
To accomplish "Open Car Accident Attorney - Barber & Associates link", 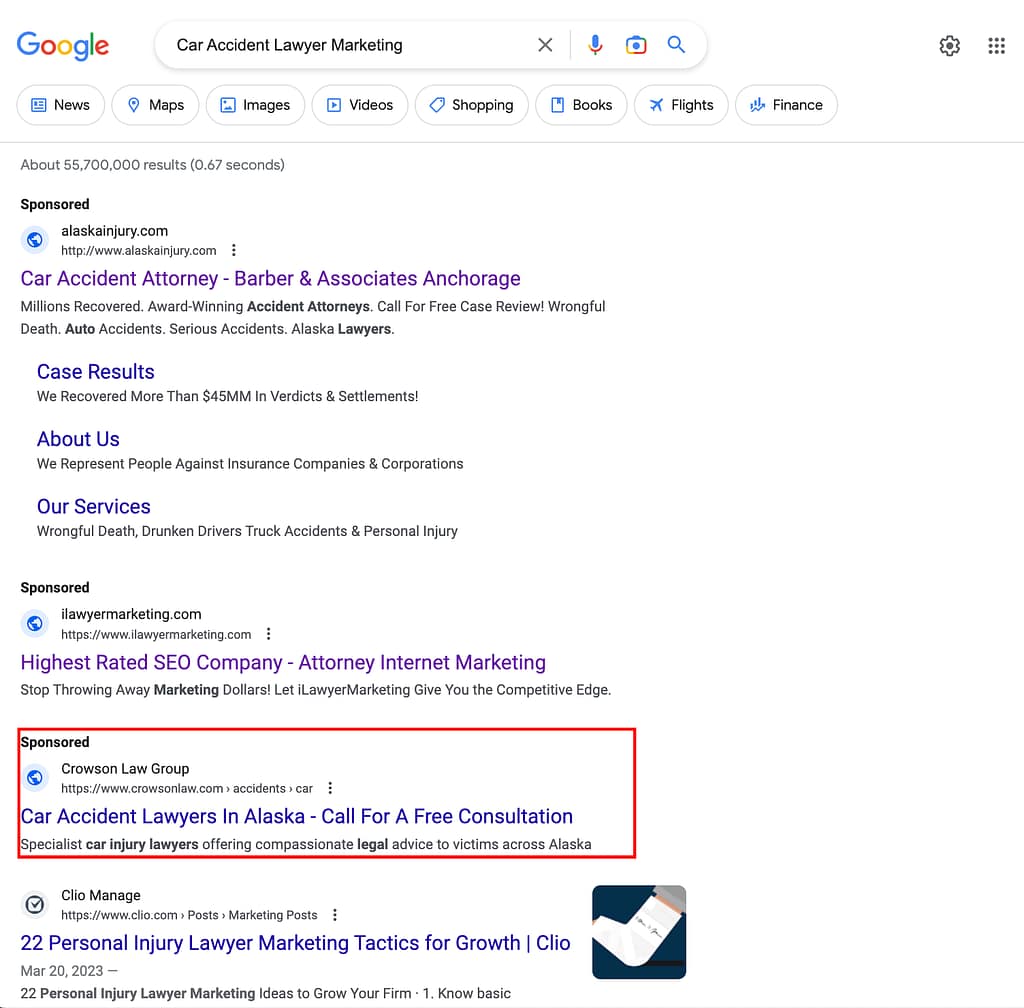I will (x=270, y=278).
